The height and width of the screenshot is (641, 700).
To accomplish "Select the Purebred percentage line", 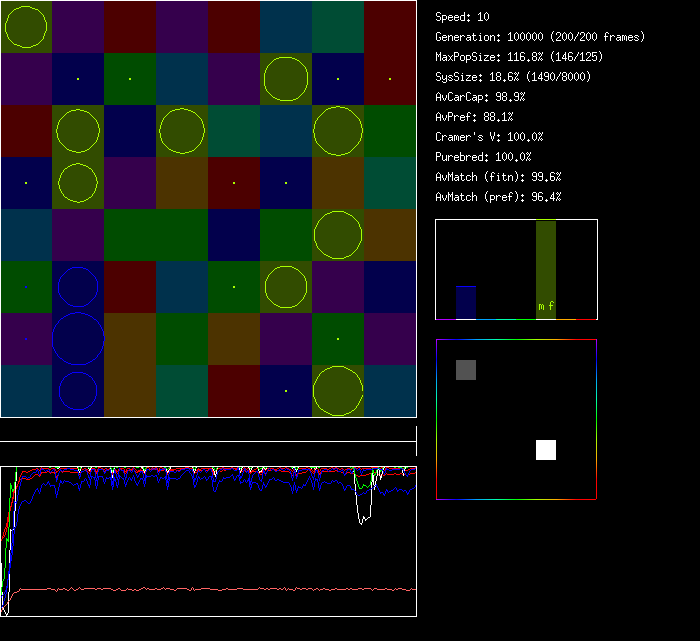I will [483, 157].
